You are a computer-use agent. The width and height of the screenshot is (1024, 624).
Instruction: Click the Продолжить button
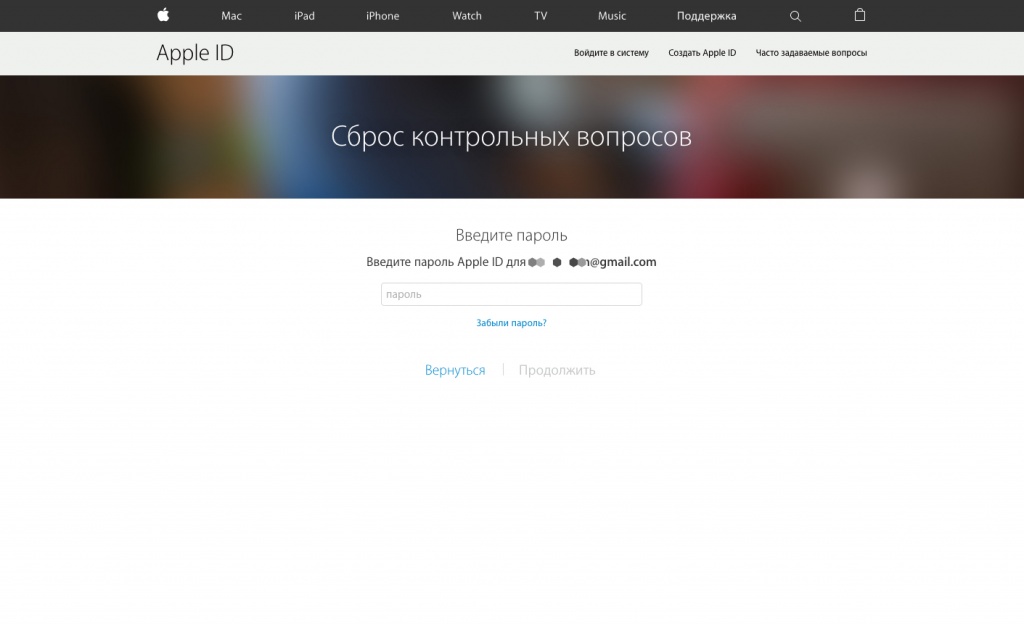coord(557,370)
